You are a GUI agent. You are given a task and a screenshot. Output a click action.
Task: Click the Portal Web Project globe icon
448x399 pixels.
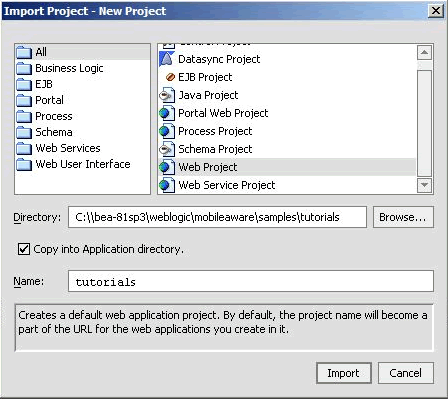pos(167,113)
